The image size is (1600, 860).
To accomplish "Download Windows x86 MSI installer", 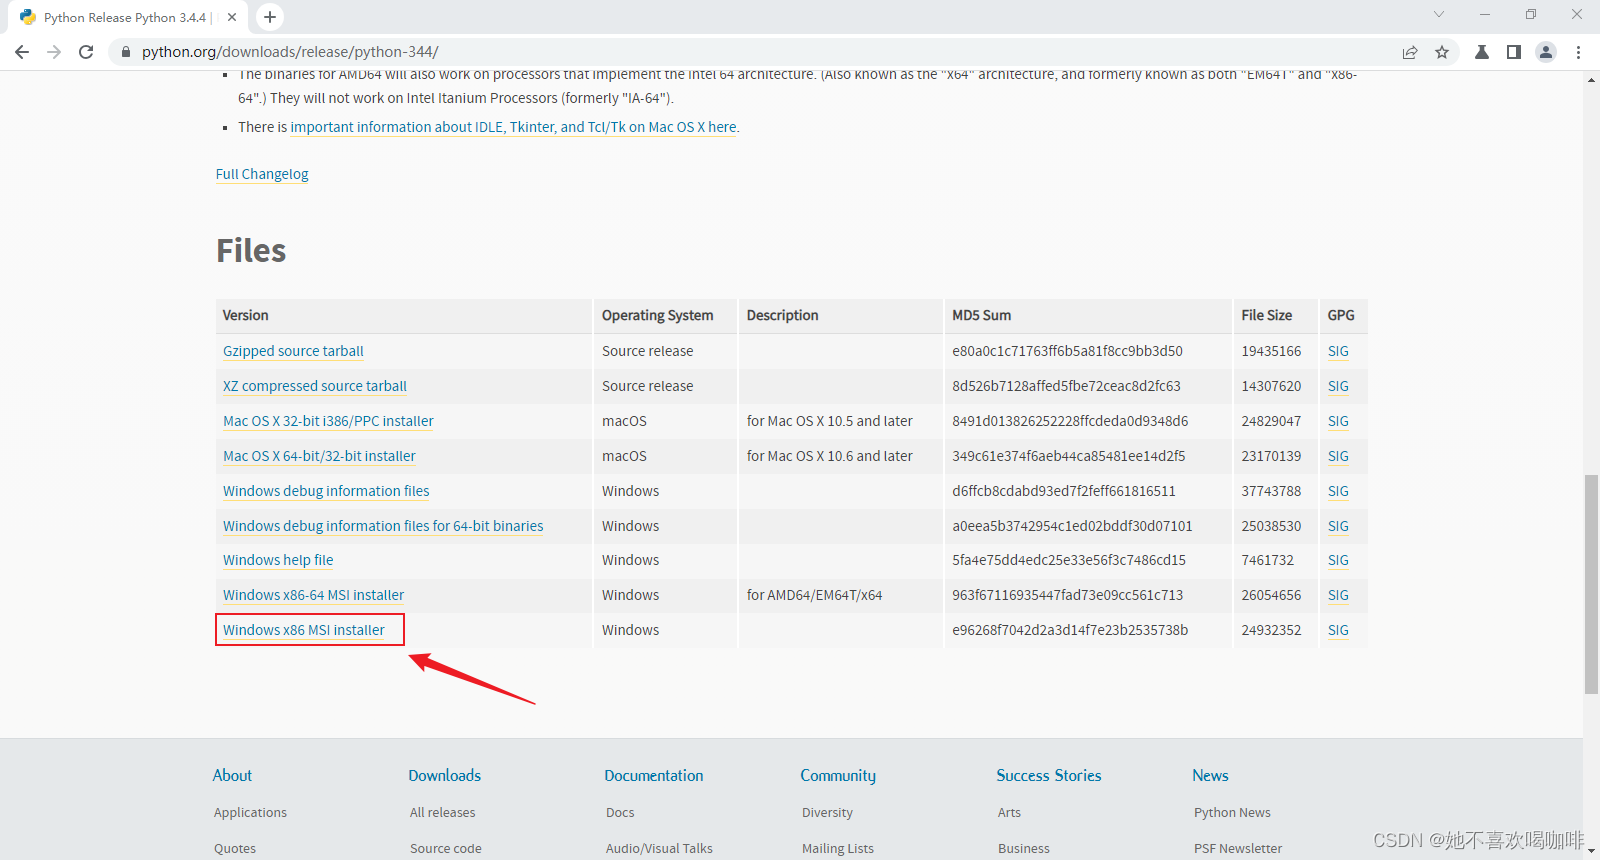I will (x=304, y=630).
